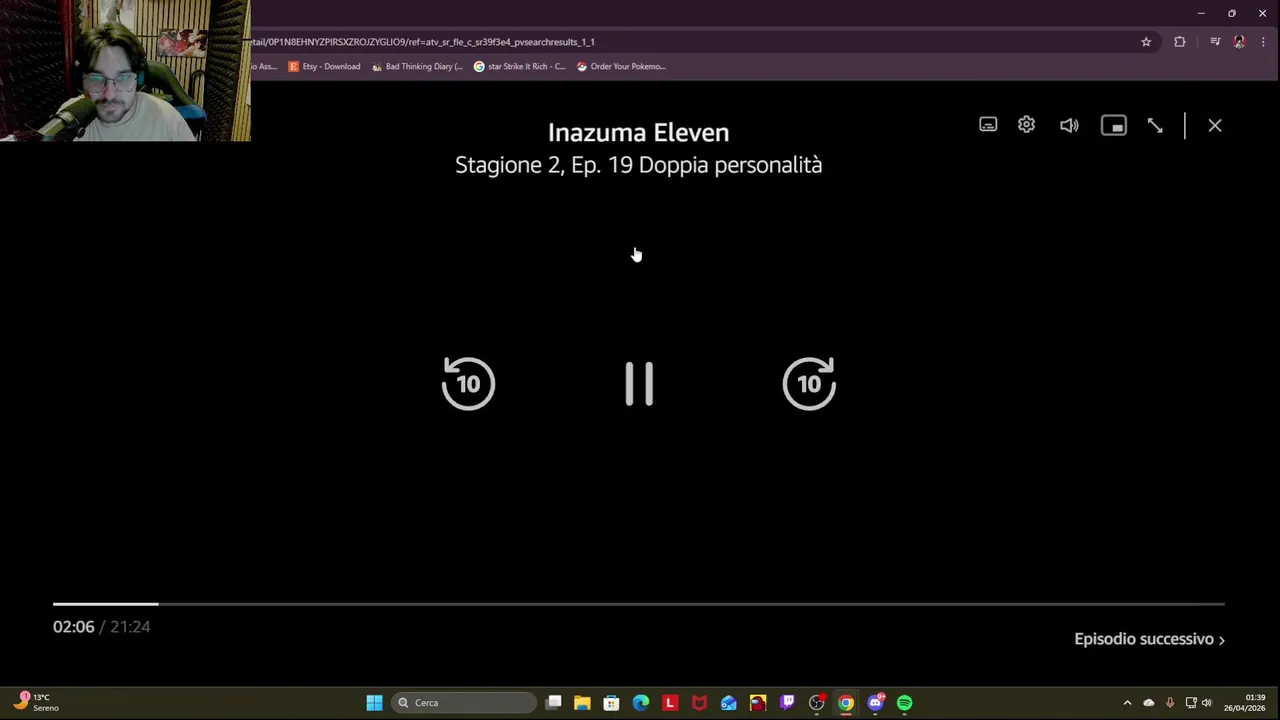
Task: Open Microsoft Store from the taskbar
Action: (611, 703)
